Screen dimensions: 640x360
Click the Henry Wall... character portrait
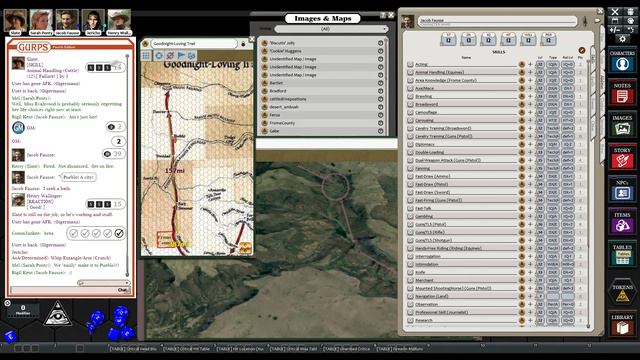[119, 20]
